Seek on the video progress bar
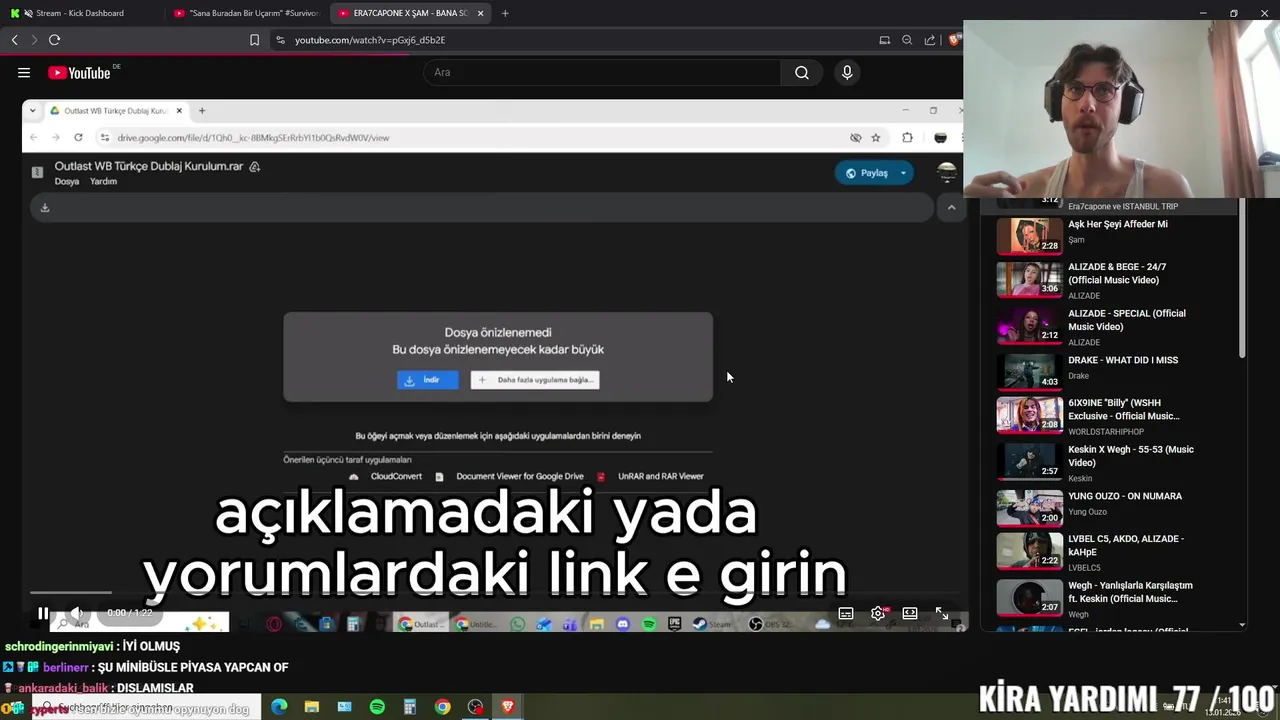 click(495, 594)
